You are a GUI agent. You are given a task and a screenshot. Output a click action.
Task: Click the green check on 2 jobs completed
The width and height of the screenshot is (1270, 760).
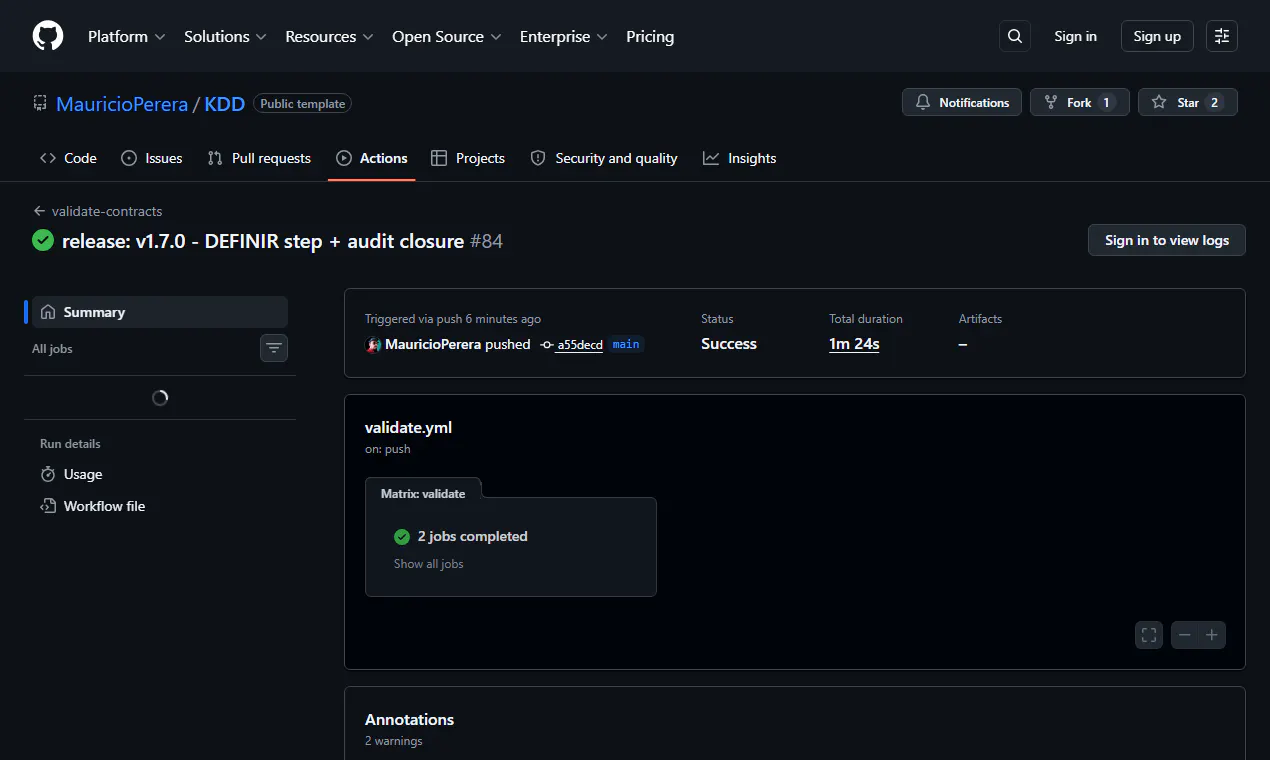point(402,537)
